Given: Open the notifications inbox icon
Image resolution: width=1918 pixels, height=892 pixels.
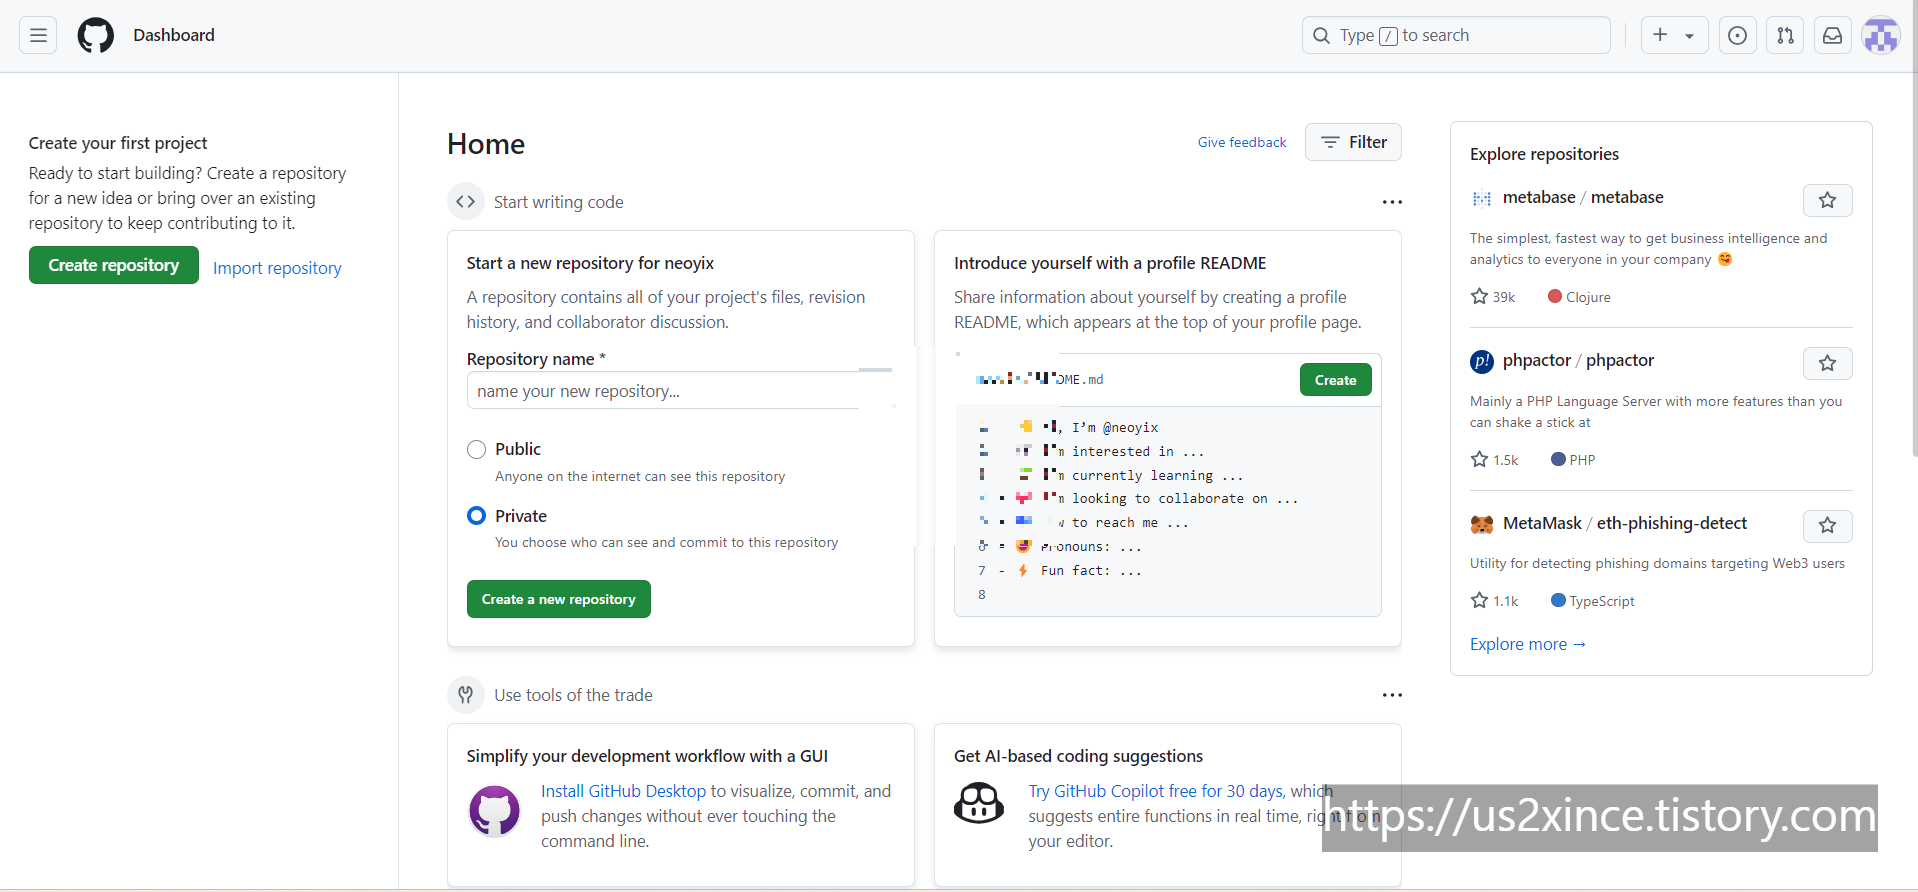Looking at the screenshot, I should [x=1832, y=35].
